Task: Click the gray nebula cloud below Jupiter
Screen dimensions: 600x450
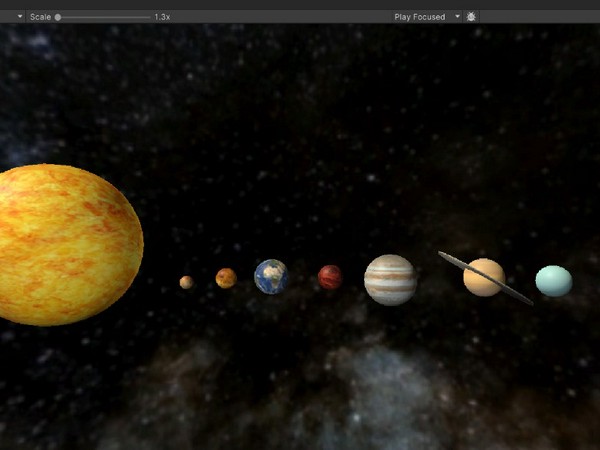Action: 390,380
